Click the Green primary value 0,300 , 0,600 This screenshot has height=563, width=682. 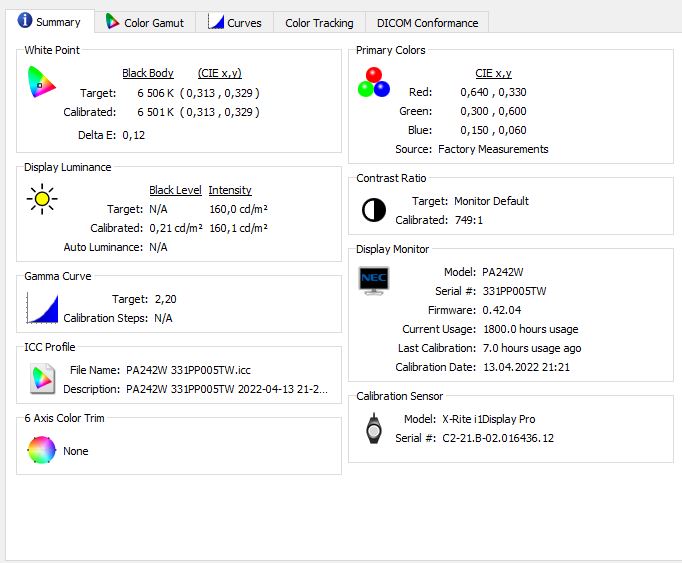pyautogui.click(x=493, y=111)
